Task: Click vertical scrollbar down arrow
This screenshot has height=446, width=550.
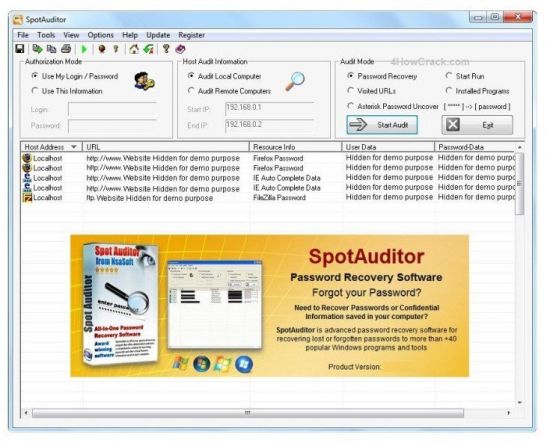Action: coord(519,402)
